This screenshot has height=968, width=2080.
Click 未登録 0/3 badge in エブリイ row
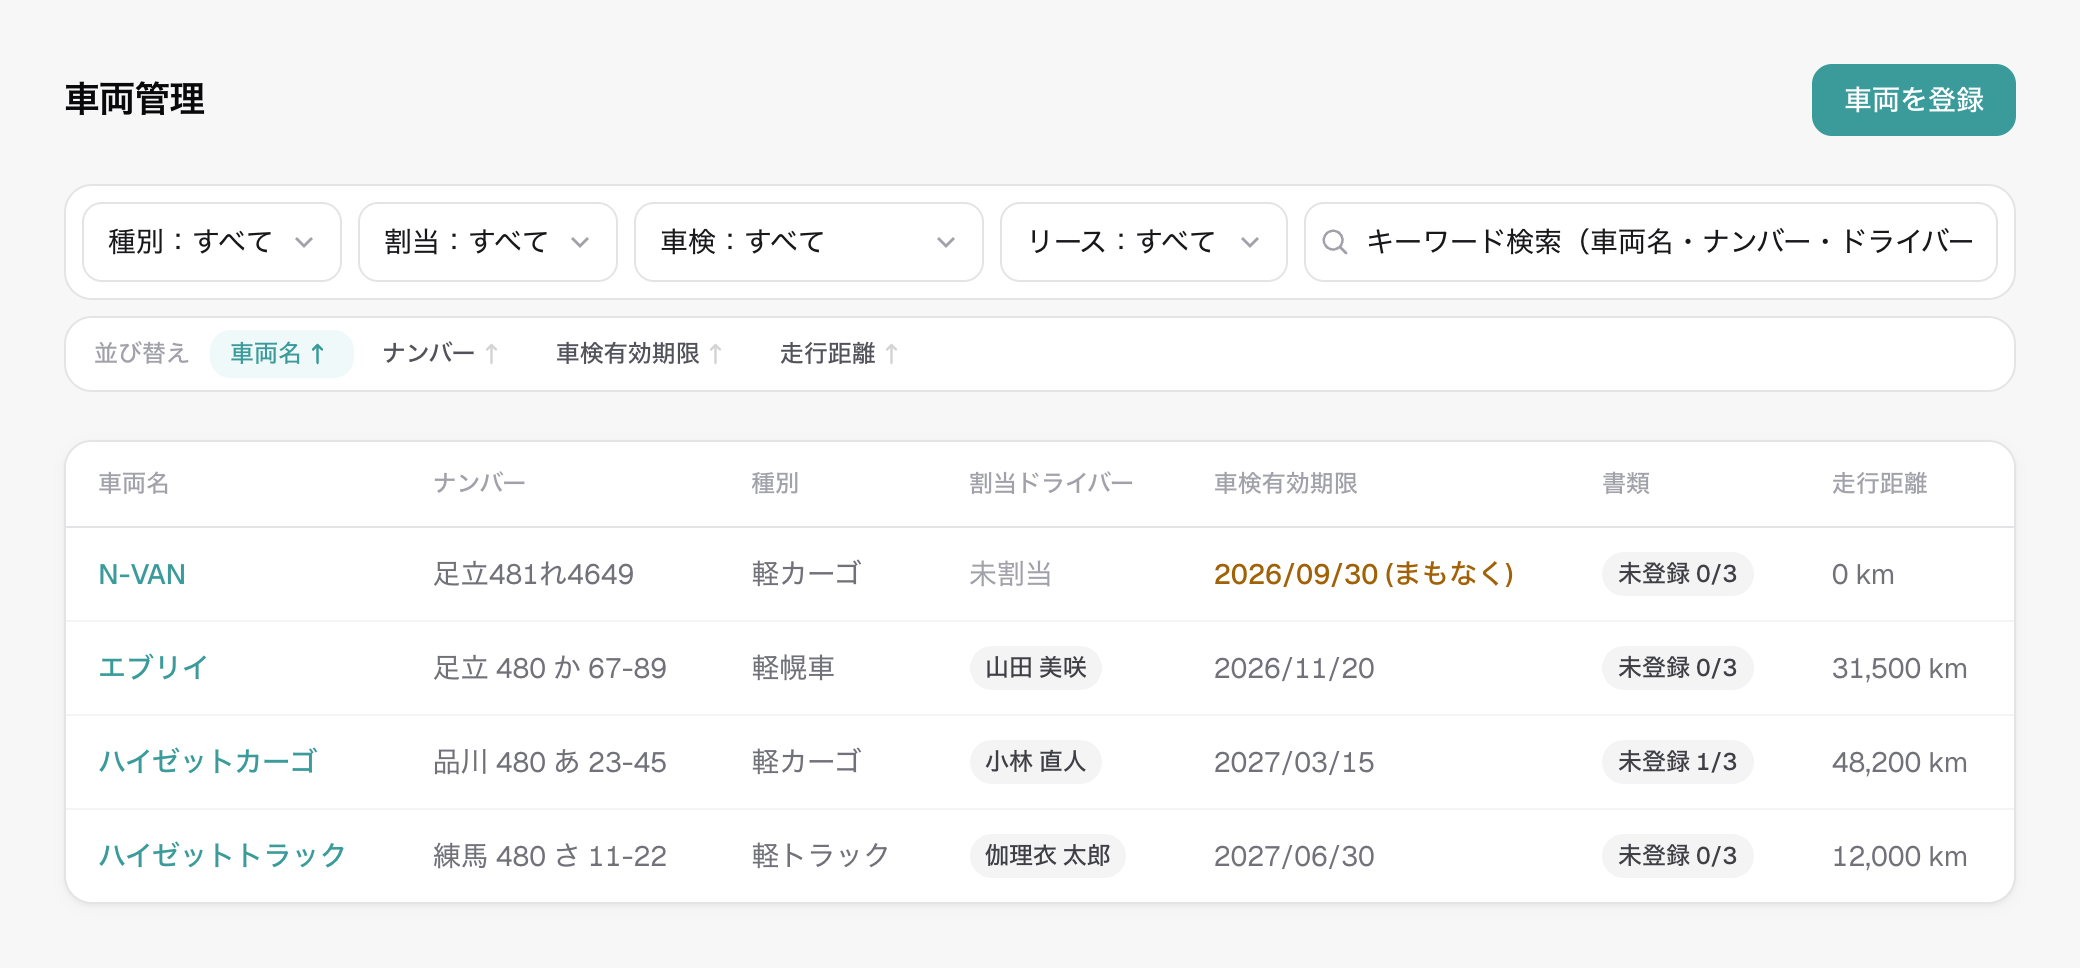pyautogui.click(x=1678, y=668)
